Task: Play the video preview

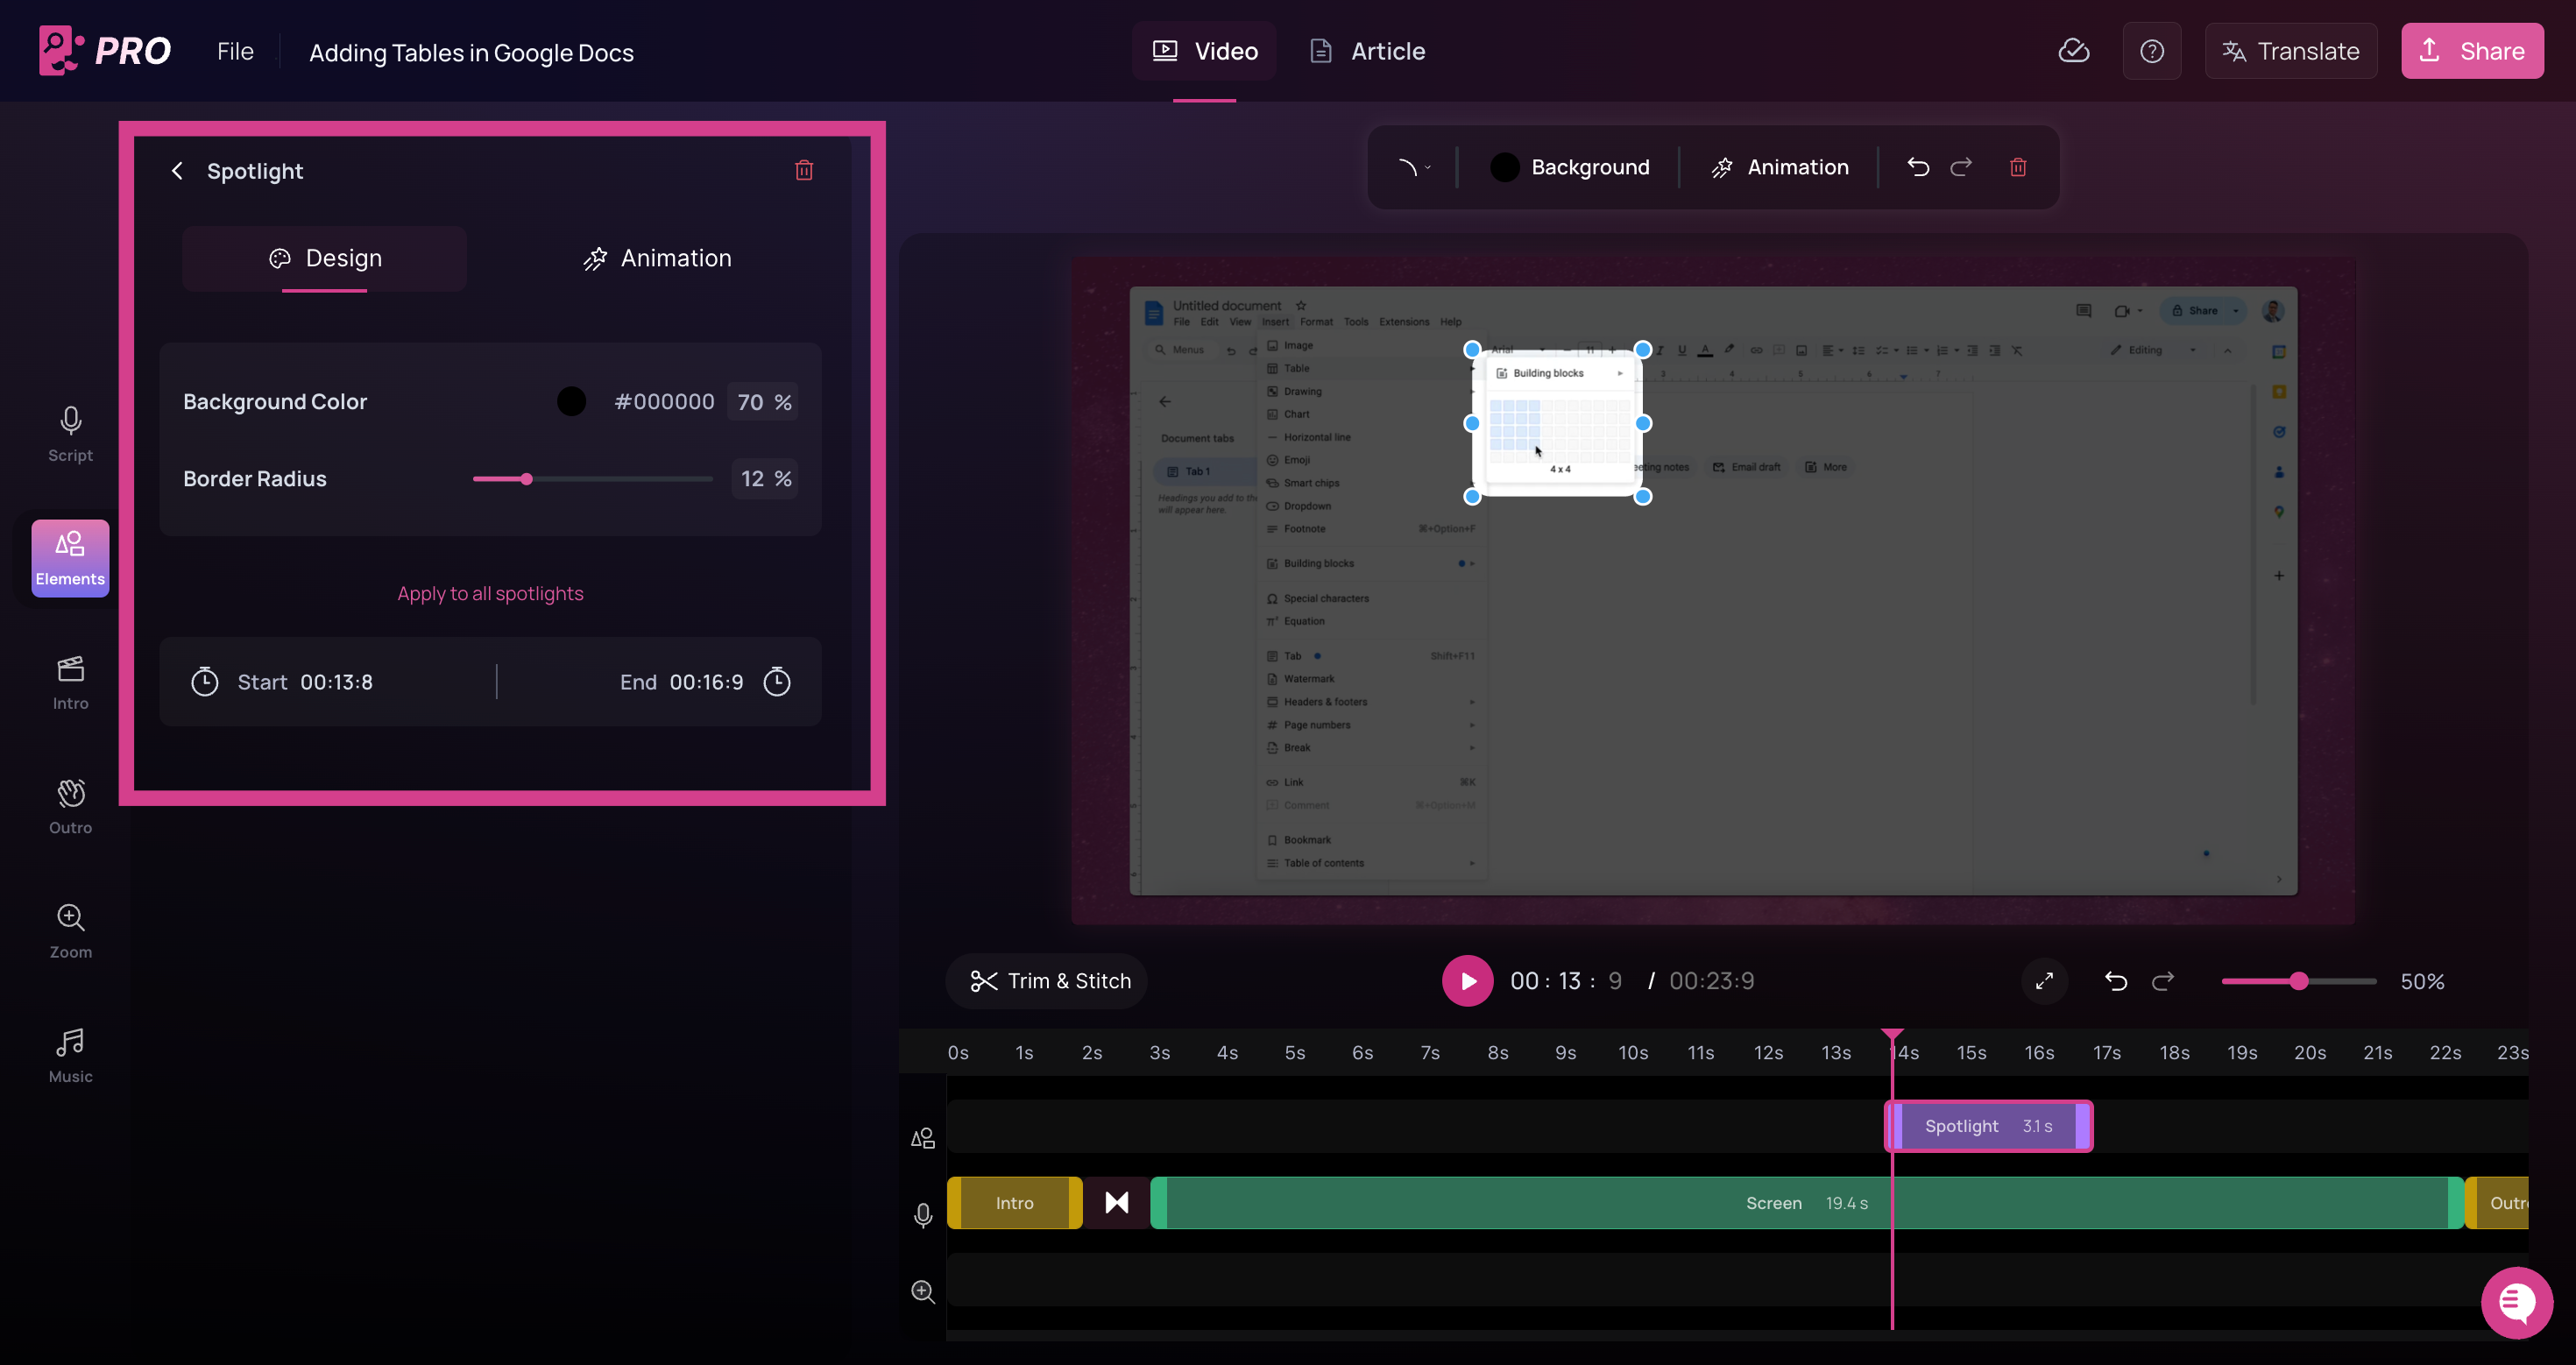Action: point(1467,981)
